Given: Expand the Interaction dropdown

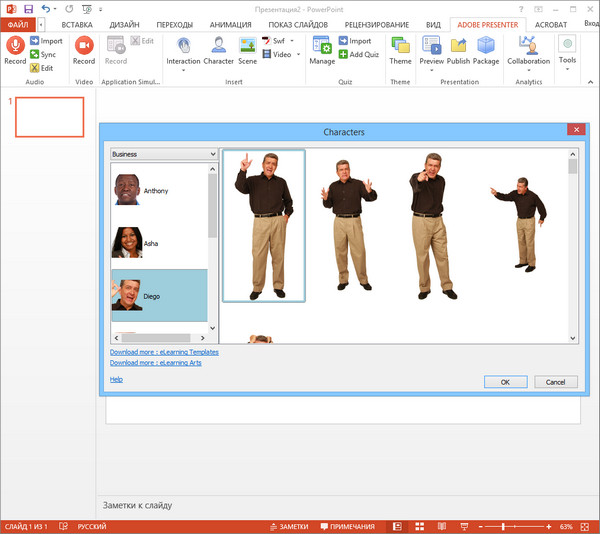Looking at the screenshot, I should (184, 70).
